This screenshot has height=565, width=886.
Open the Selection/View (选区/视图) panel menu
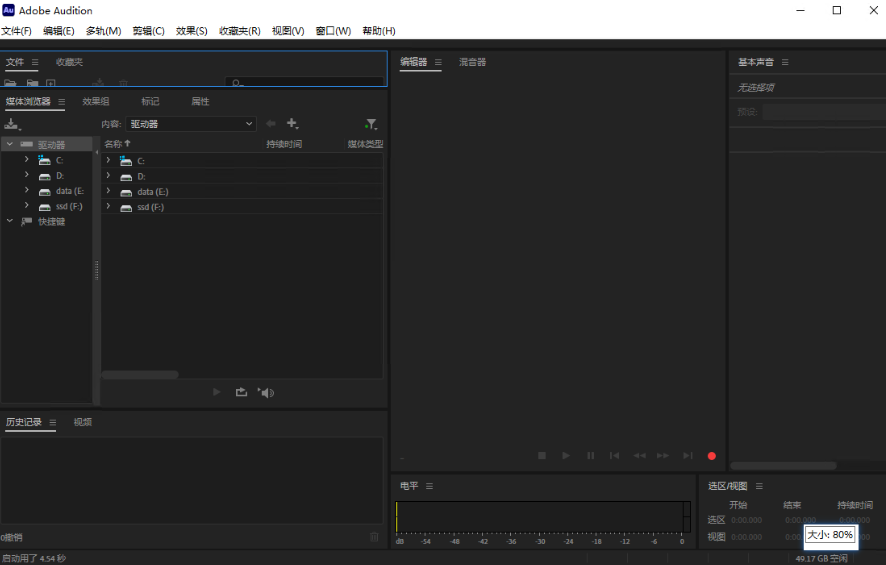click(759, 486)
